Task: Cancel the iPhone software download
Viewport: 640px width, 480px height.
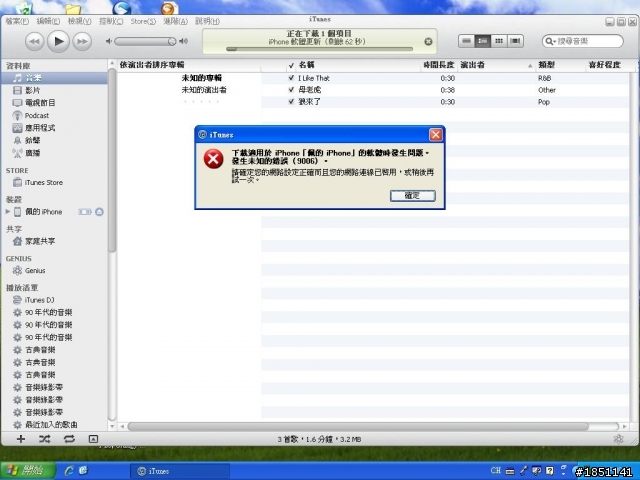Action: point(428,41)
